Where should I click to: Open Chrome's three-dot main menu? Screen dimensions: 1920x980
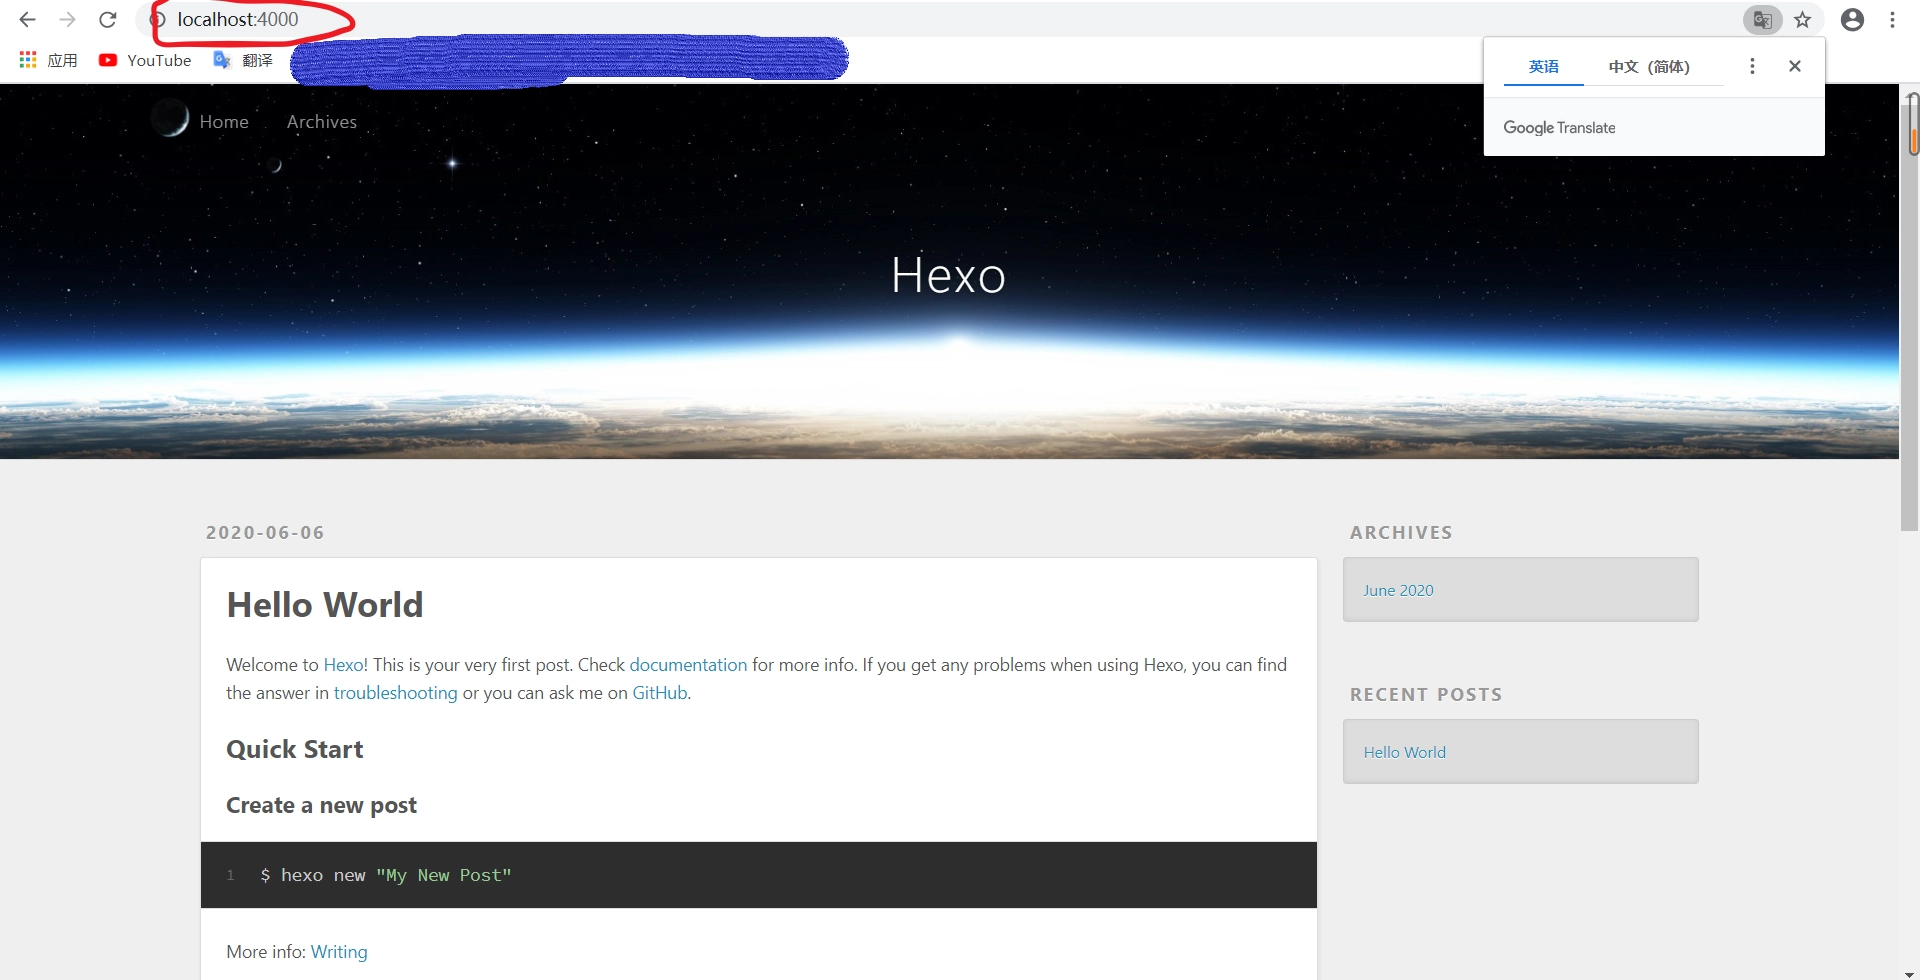[1892, 20]
